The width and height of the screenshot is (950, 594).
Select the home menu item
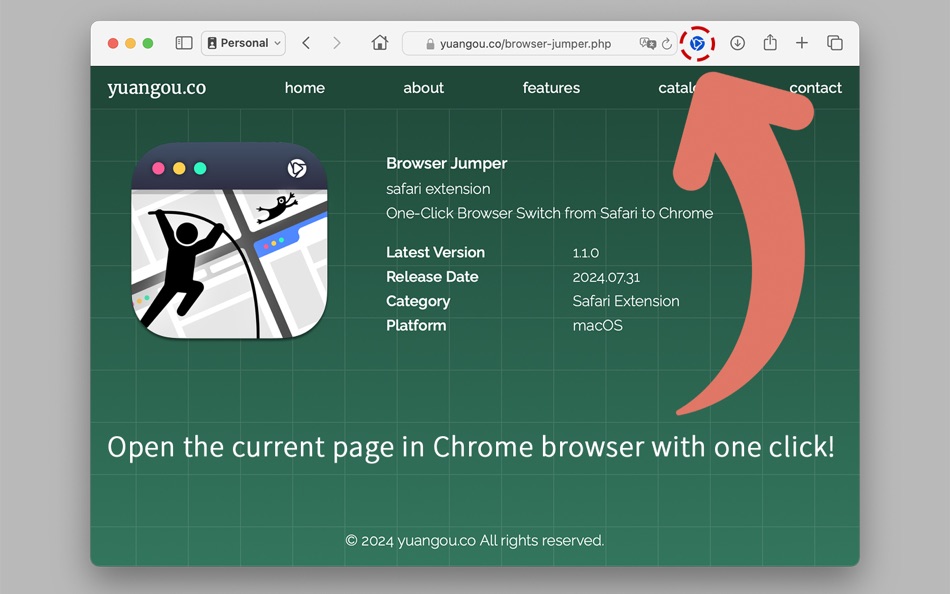tap(305, 88)
